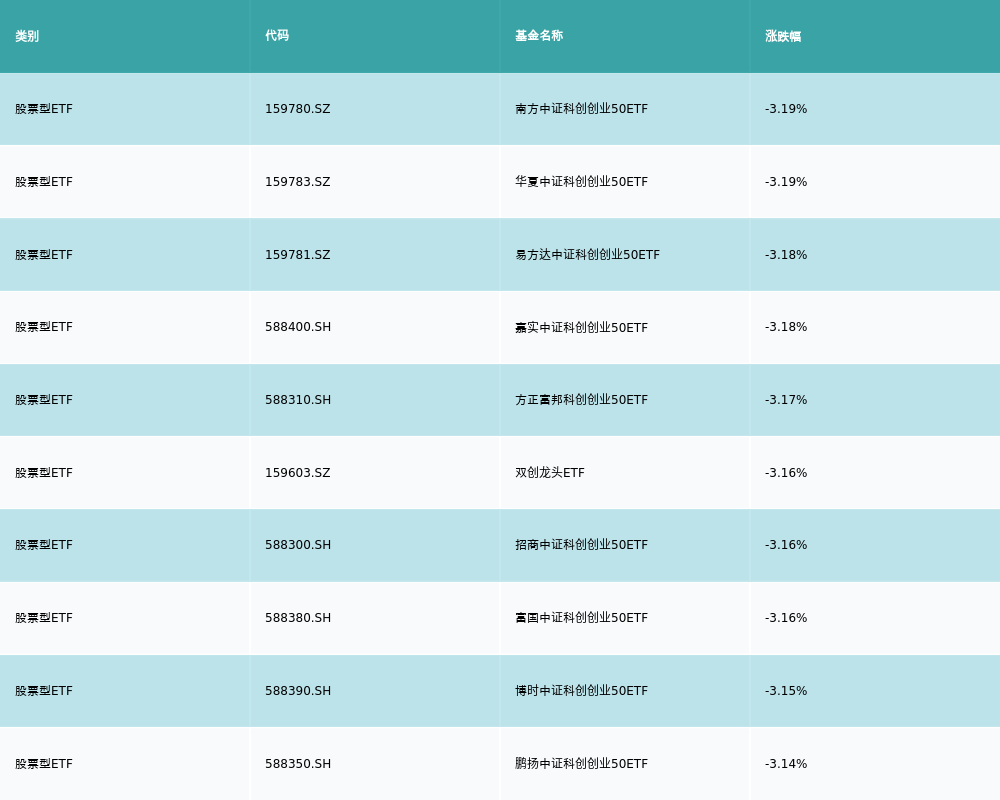Click 股票型ETF in the 588310.SH row
1000x800 pixels.
(44, 400)
